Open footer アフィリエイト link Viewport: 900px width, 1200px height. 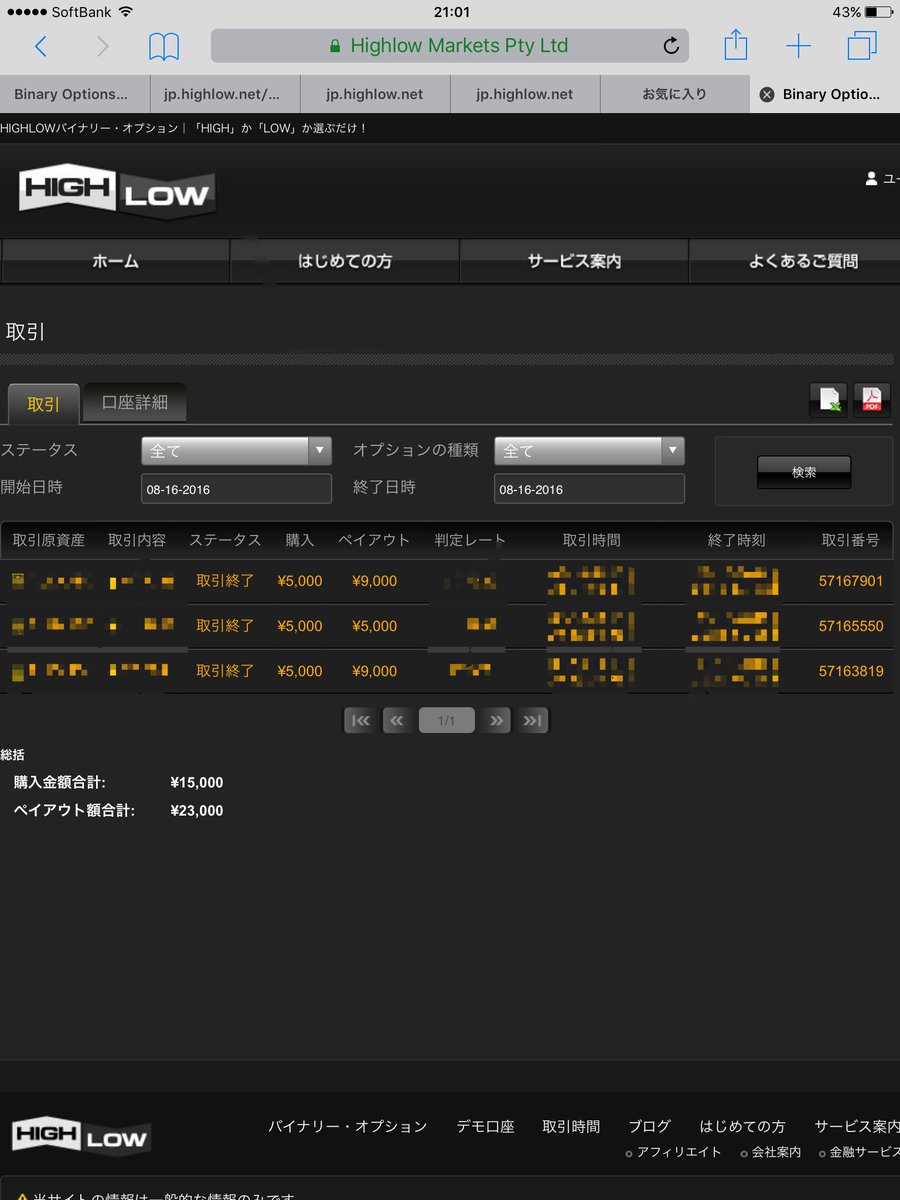pyautogui.click(x=679, y=1152)
